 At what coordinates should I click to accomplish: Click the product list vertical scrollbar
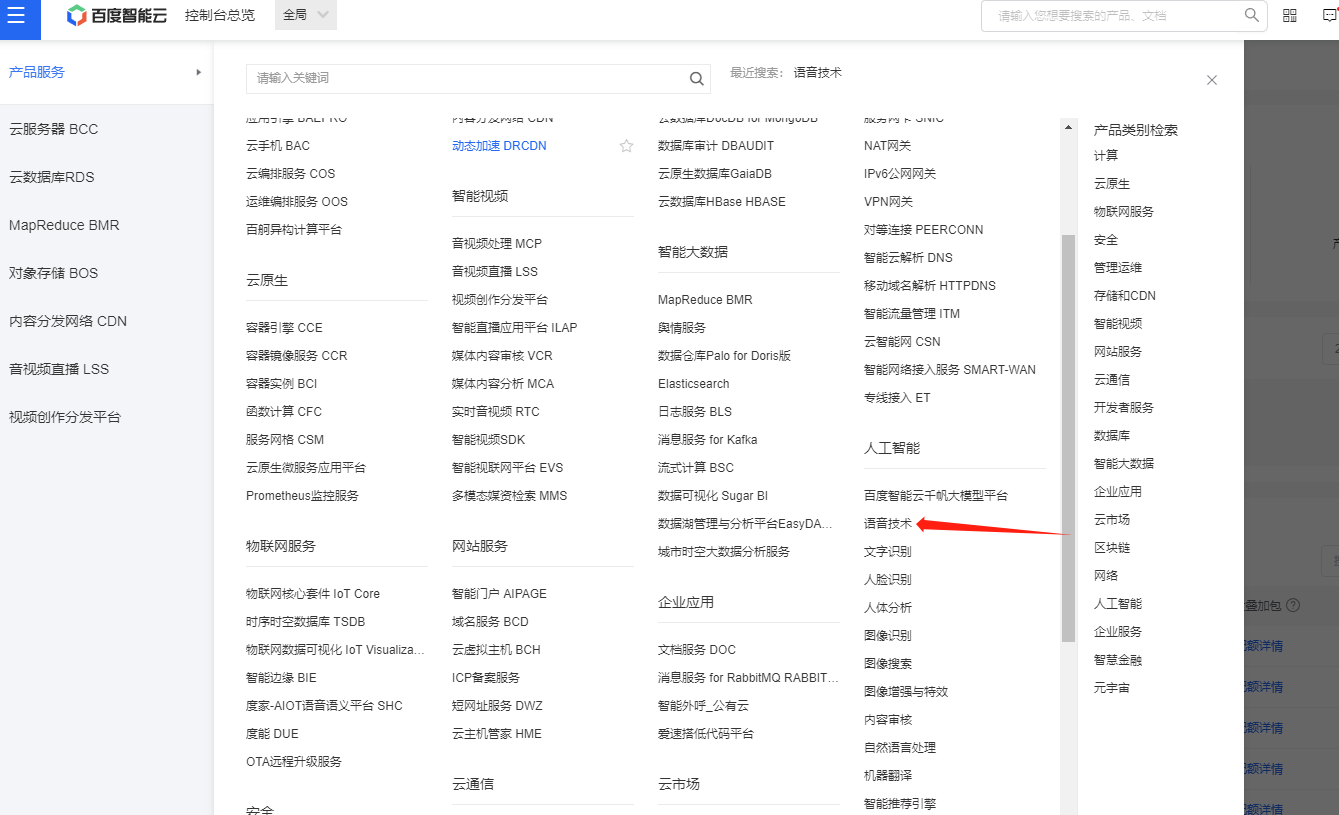[1068, 437]
